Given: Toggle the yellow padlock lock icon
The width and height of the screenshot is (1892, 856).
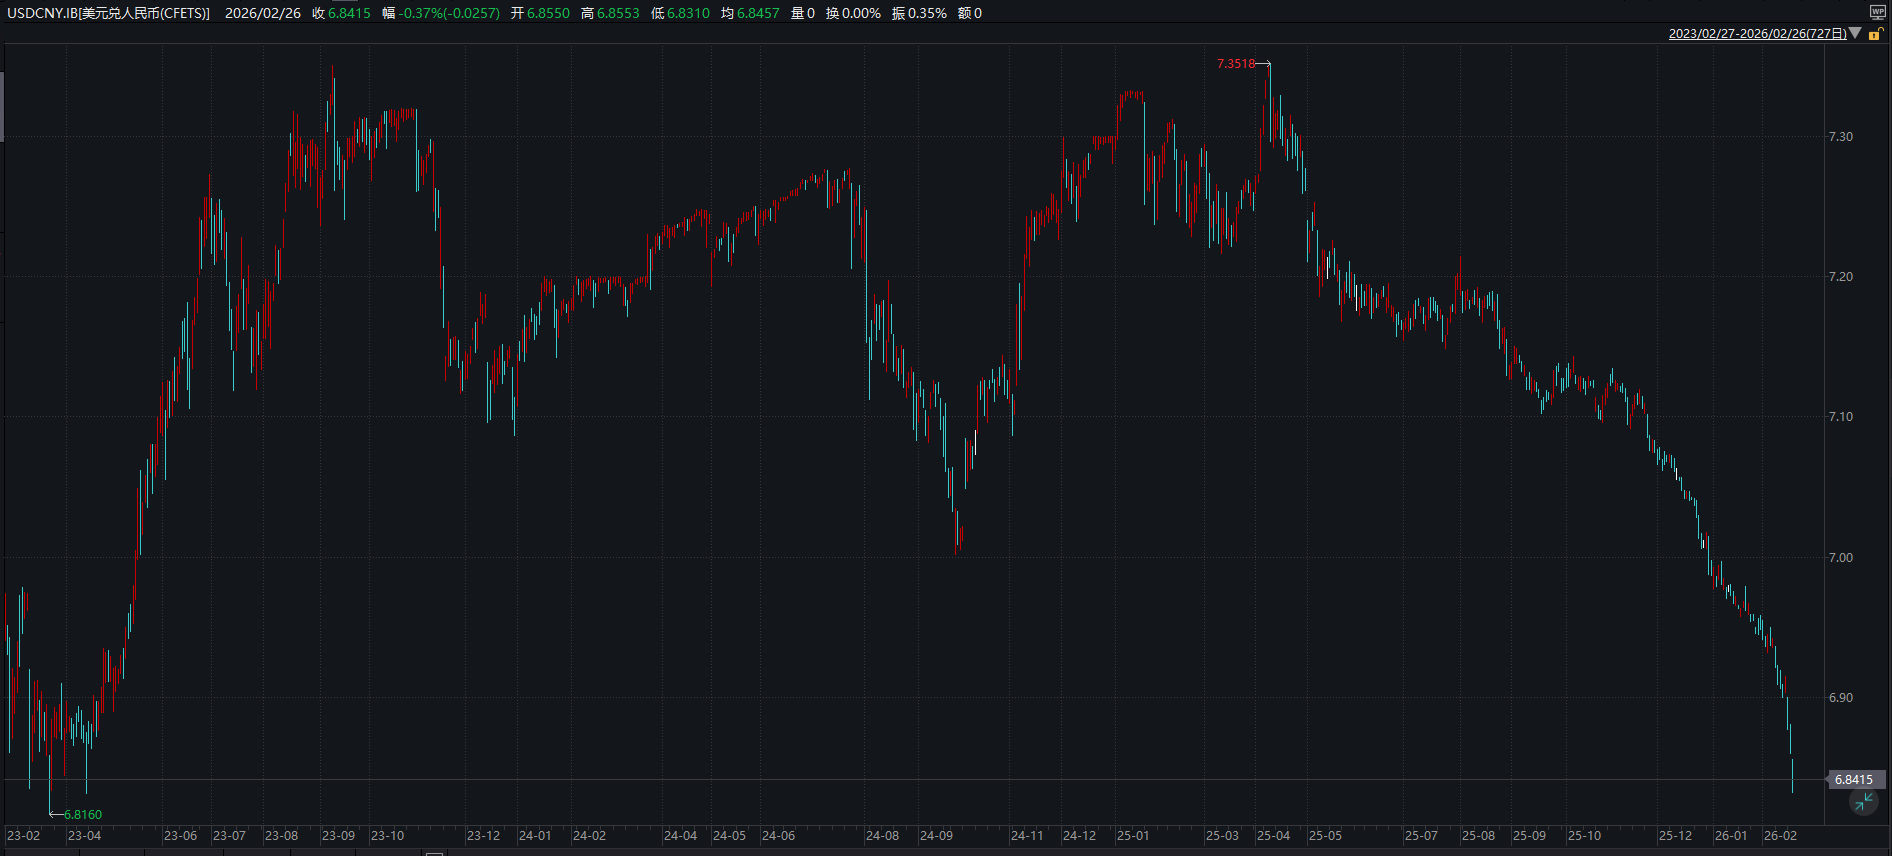Looking at the screenshot, I should coord(1875,34).
